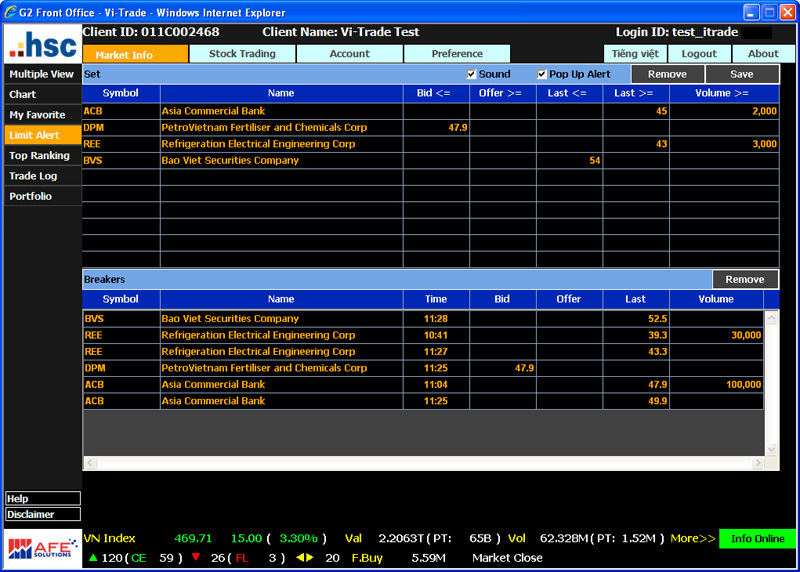Click the Logout button
The image size is (800, 572).
coord(699,54)
